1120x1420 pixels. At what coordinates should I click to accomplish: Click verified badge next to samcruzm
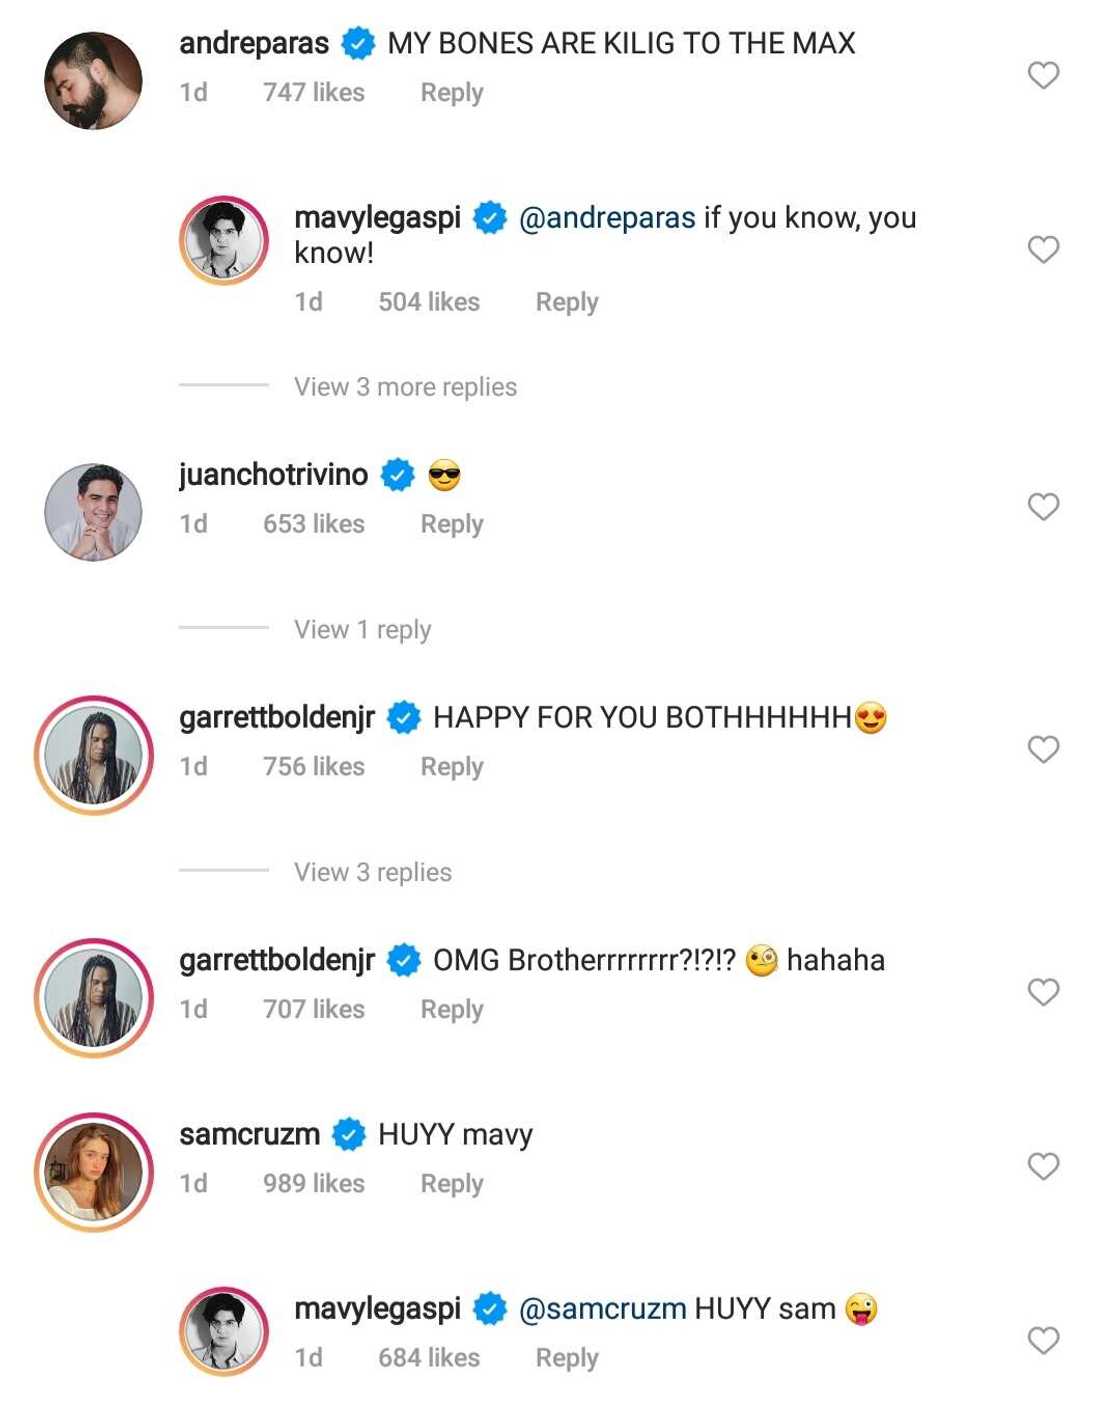point(347,1133)
